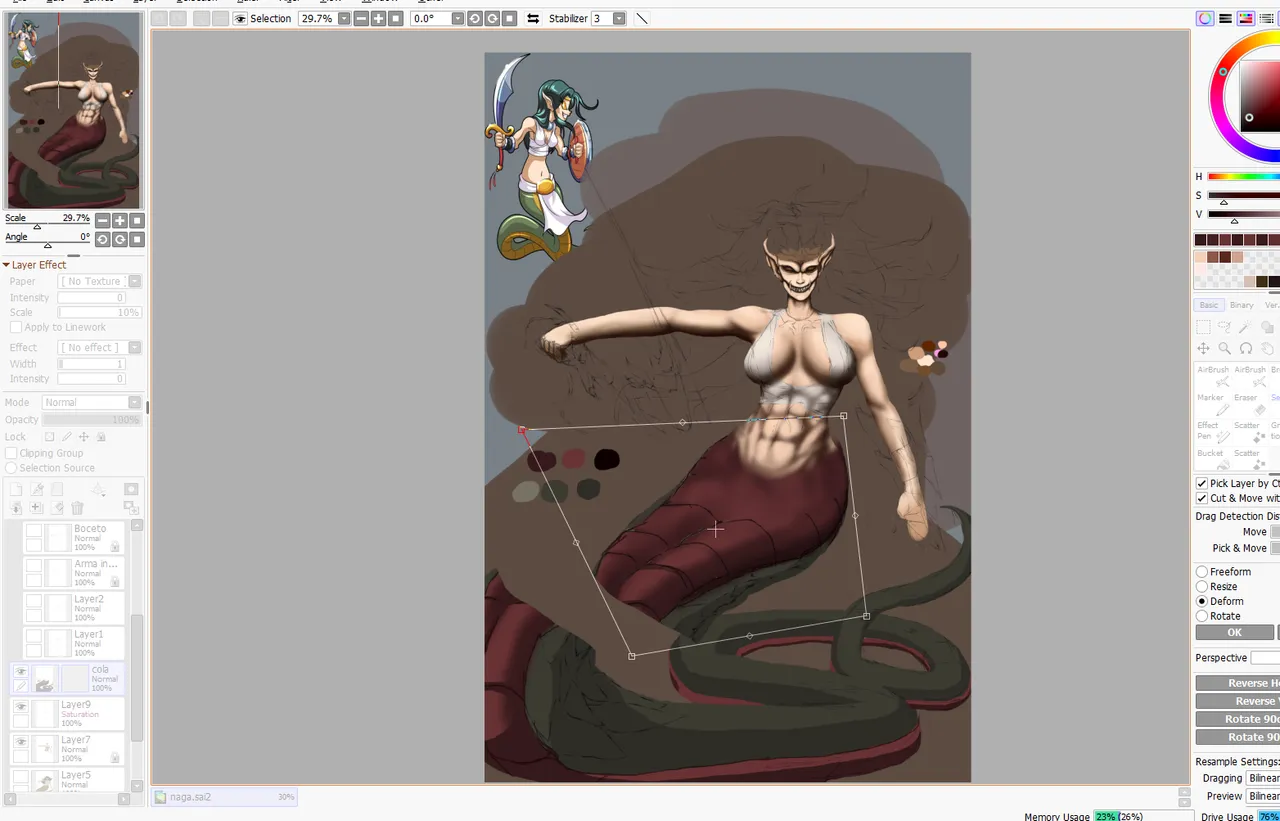The width and height of the screenshot is (1280, 821).
Task: Rotate view counterclockwise in navigator panel
Action: coord(102,240)
